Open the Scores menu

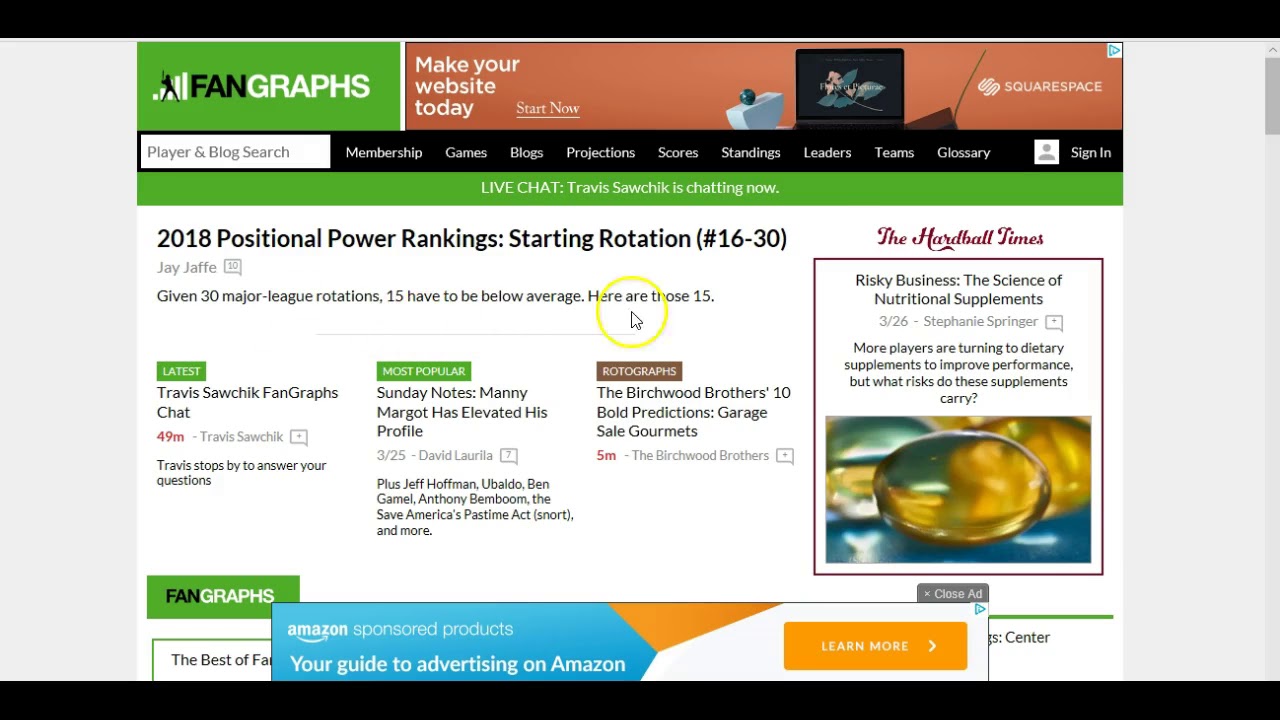[678, 152]
